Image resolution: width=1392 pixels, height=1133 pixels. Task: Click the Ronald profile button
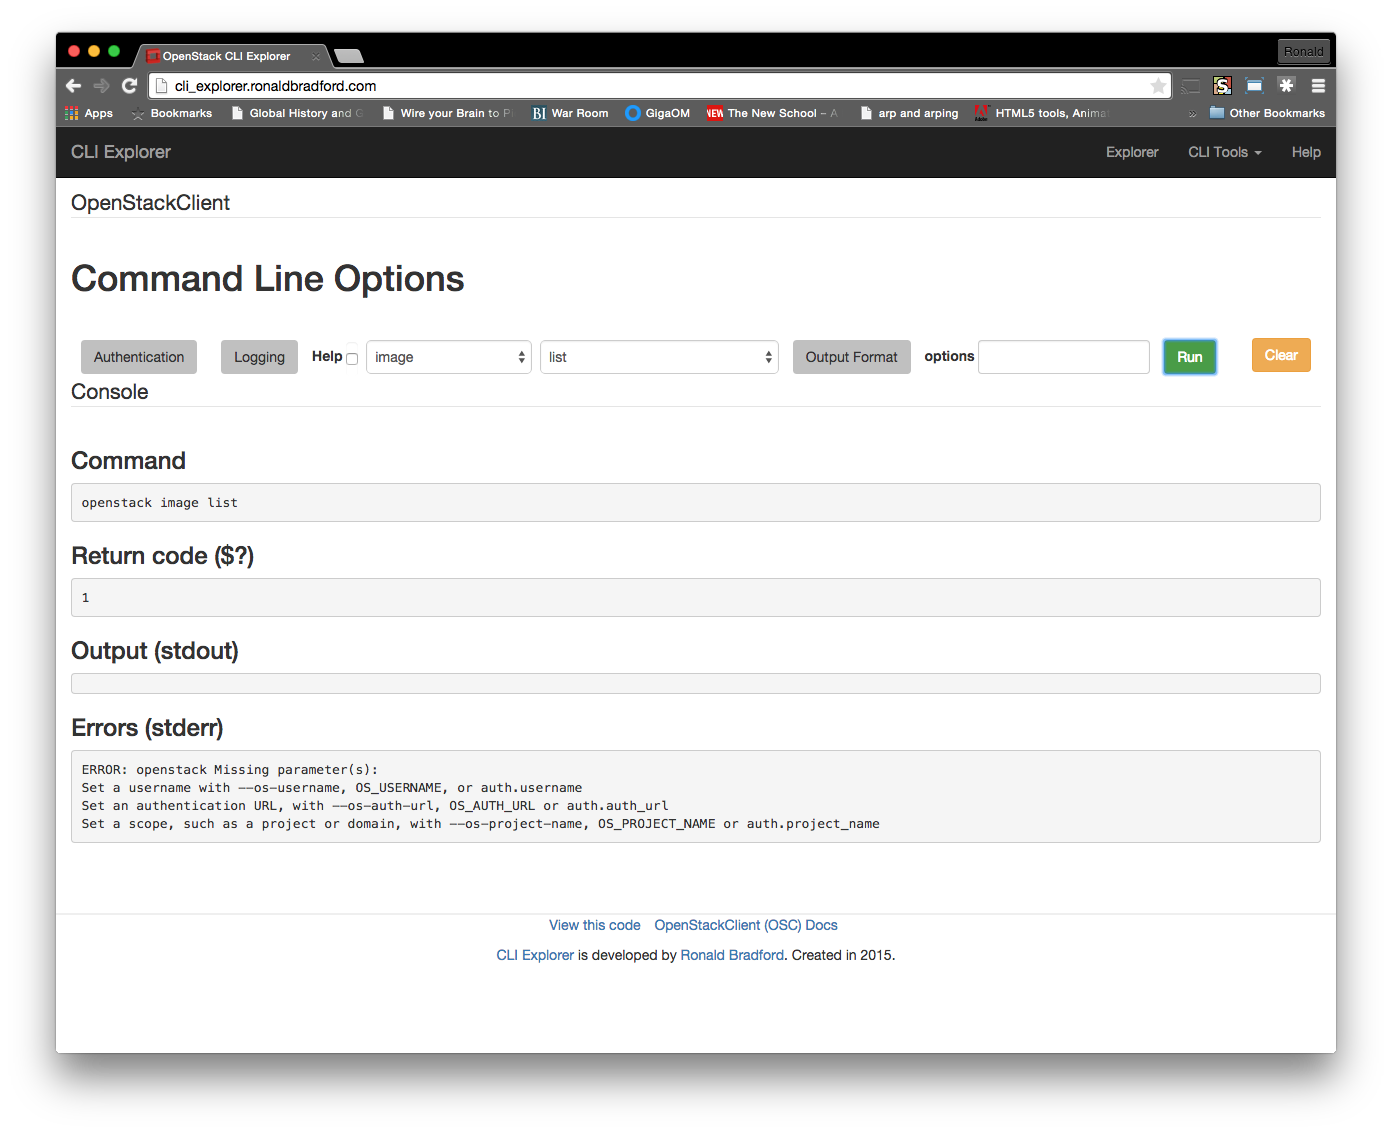1304,51
